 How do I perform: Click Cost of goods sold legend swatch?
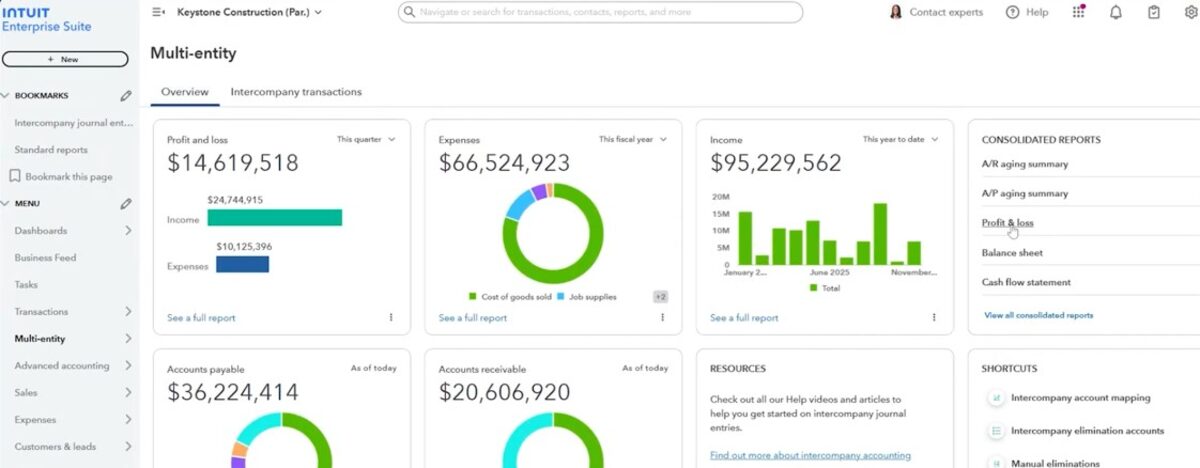point(472,297)
